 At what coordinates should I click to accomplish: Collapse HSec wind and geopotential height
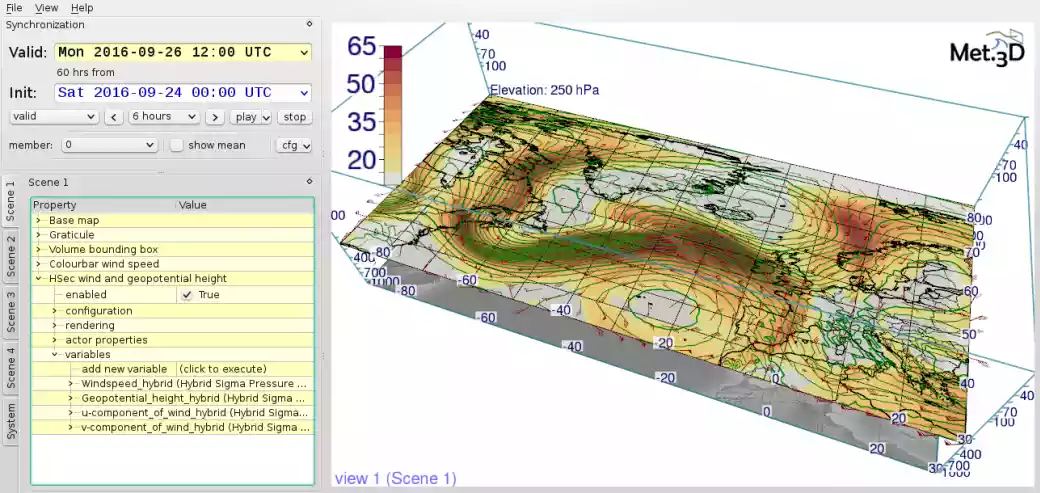[38, 279]
